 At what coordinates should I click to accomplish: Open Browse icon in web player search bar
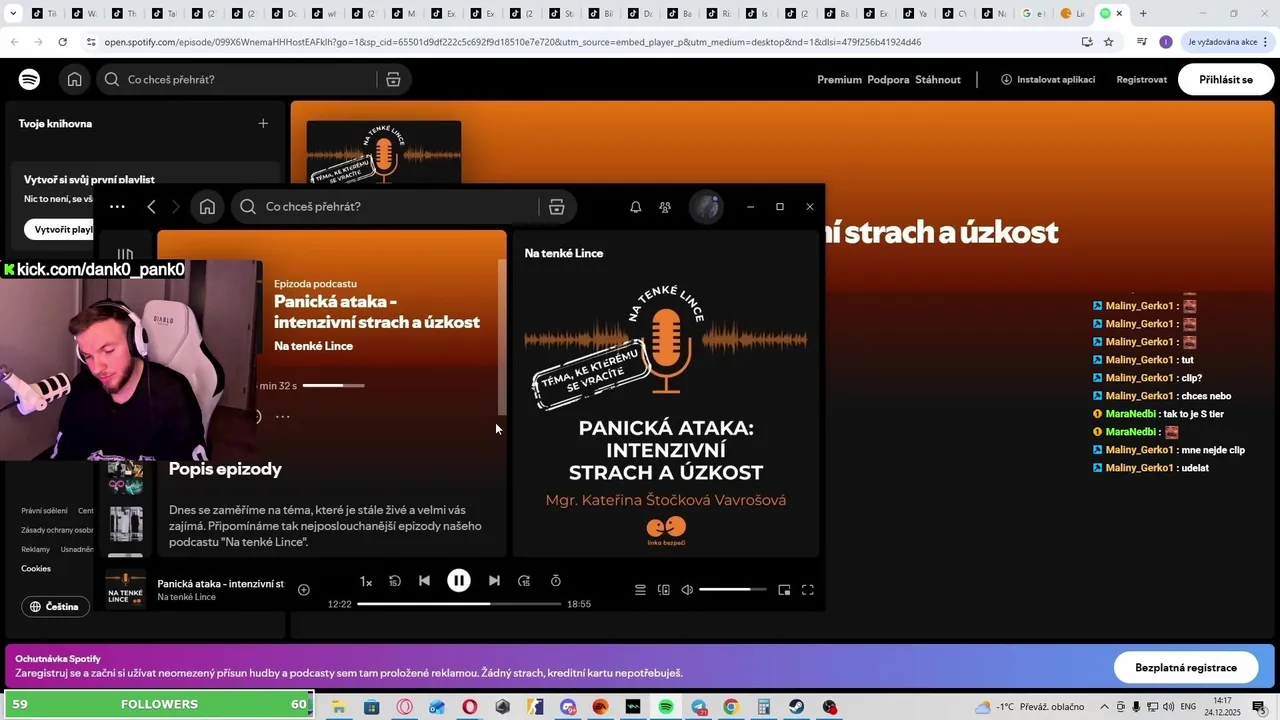393,79
